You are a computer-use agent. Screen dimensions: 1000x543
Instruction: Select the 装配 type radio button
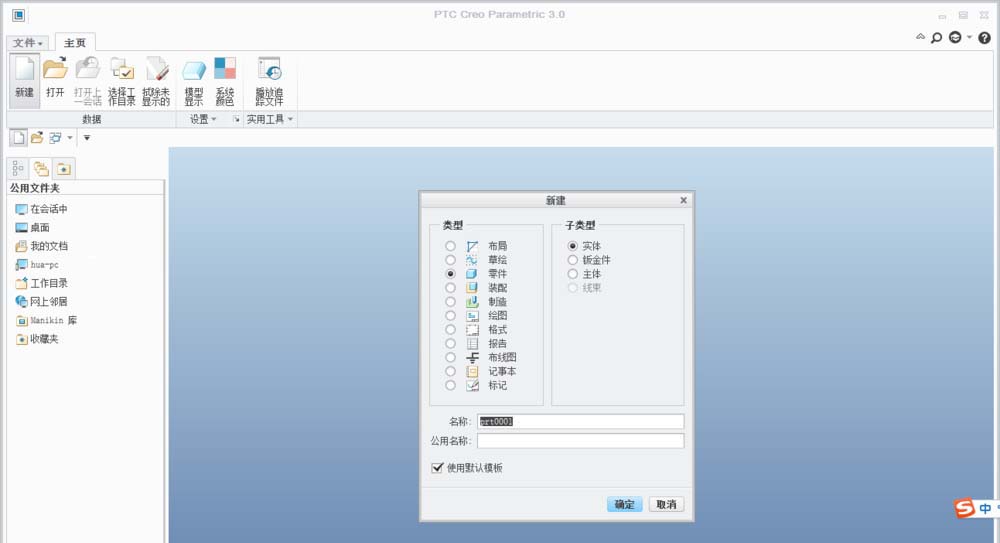coord(450,288)
